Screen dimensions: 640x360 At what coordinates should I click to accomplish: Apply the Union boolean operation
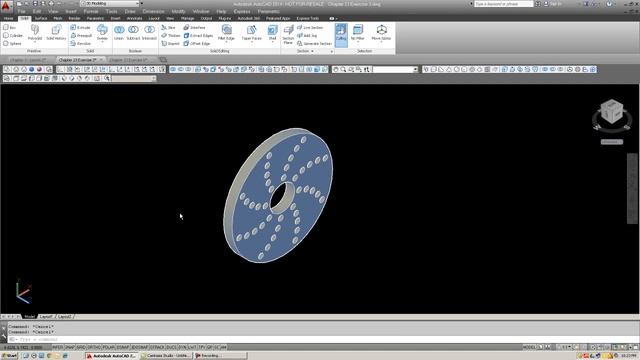tap(119, 33)
